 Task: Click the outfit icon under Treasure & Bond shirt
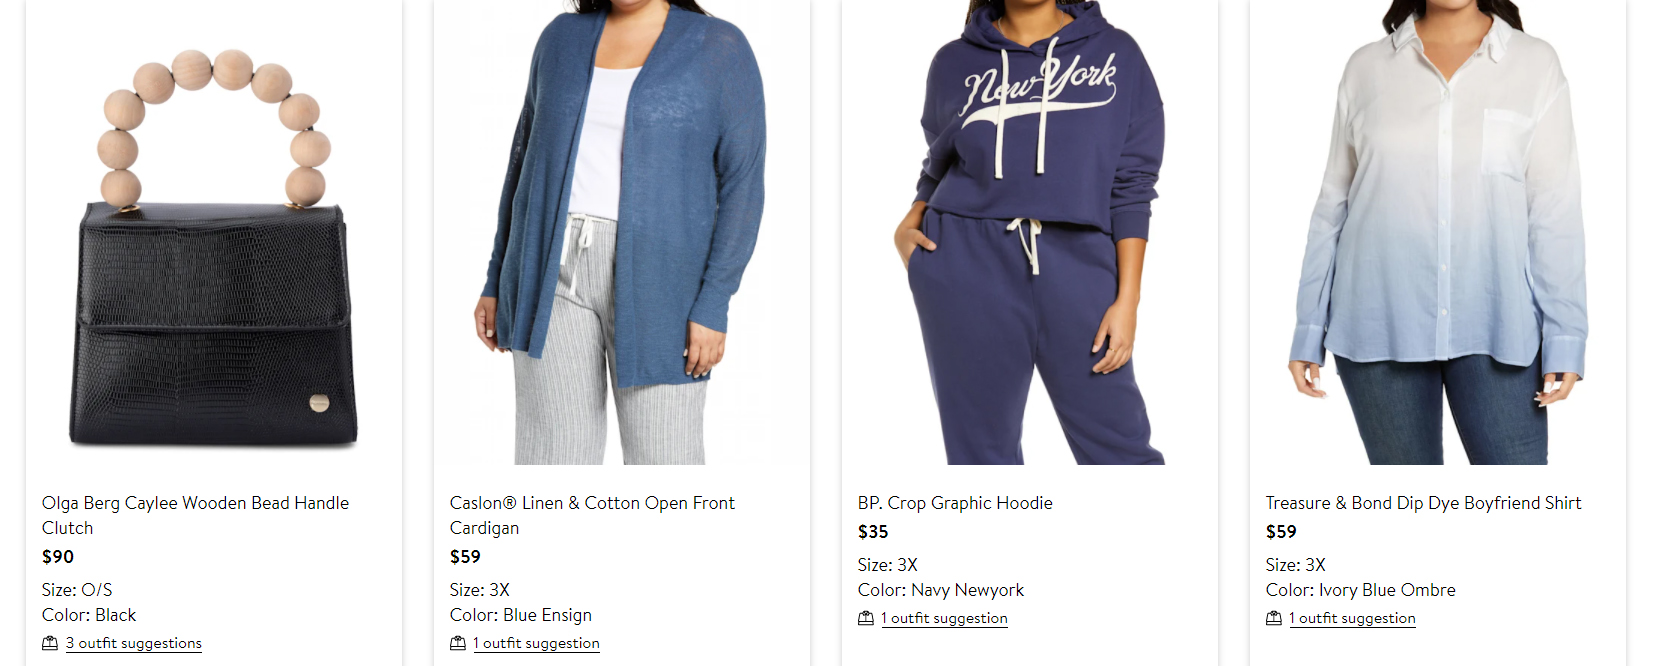pos(1274,618)
